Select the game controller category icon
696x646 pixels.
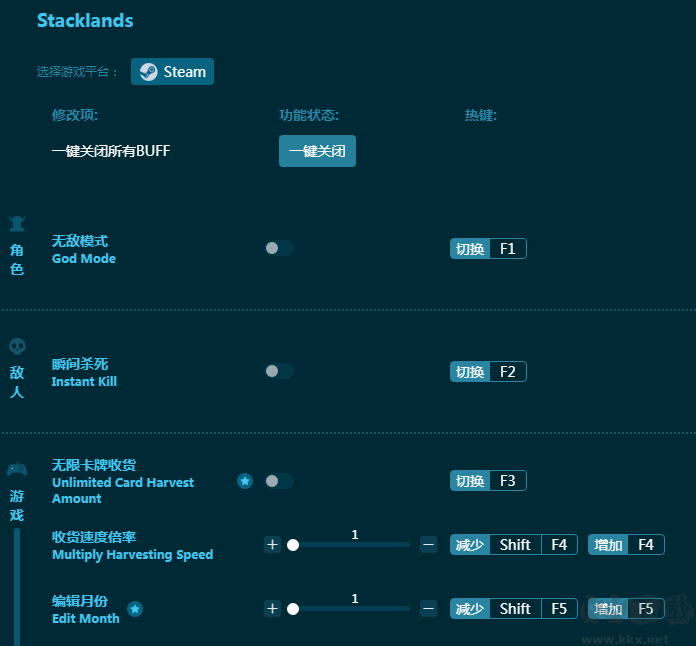coord(17,470)
